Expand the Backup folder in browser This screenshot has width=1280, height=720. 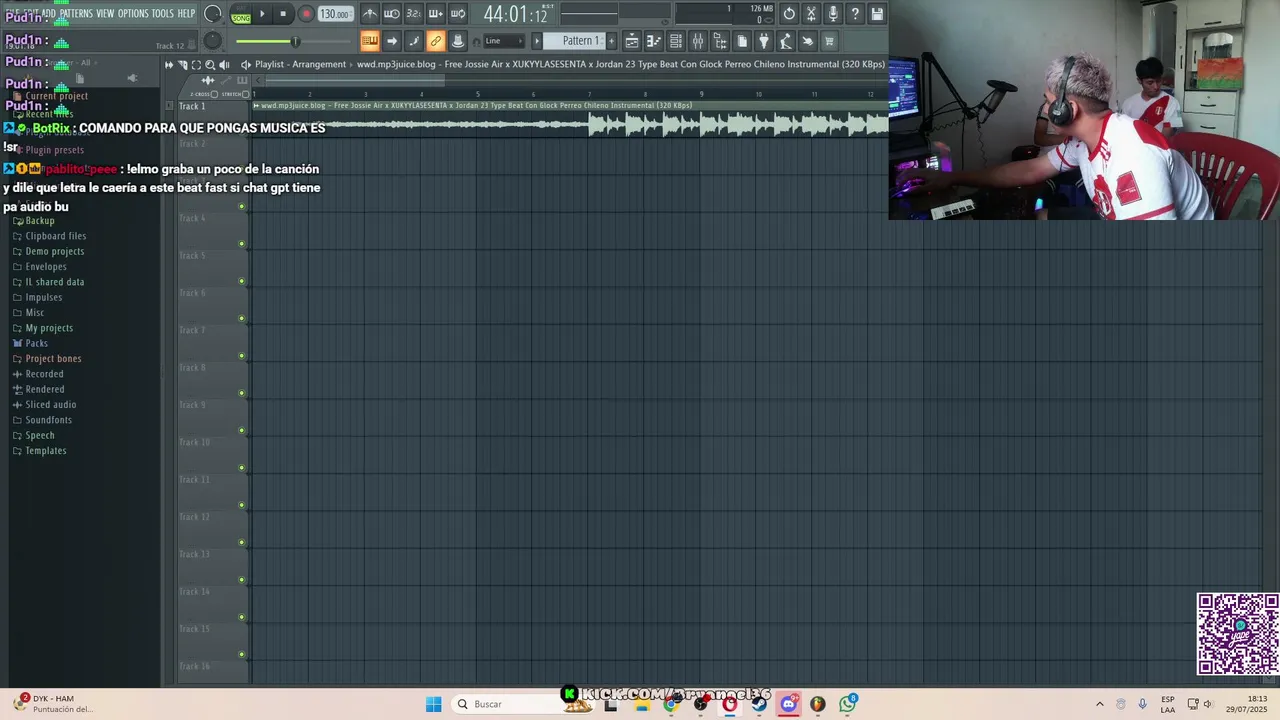tap(40, 221)
